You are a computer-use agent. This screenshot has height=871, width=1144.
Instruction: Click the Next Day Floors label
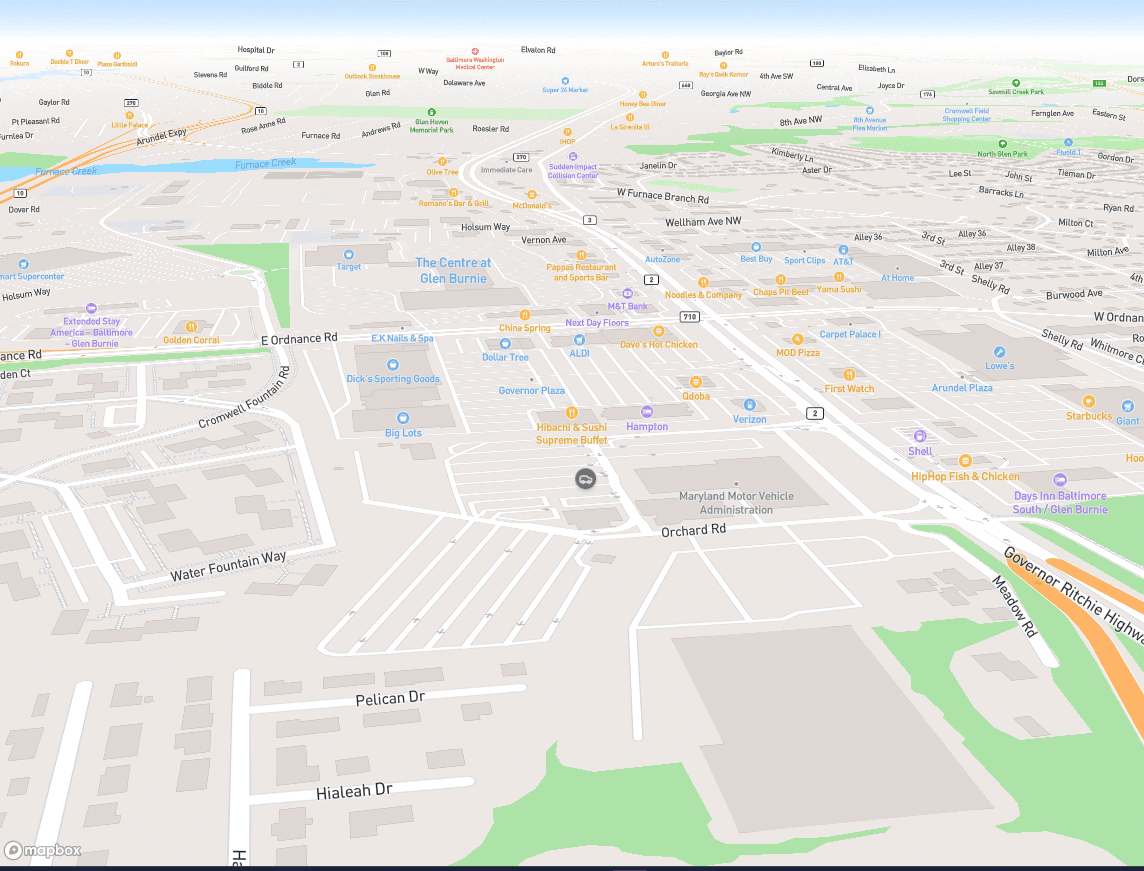(x=597, y=322)
